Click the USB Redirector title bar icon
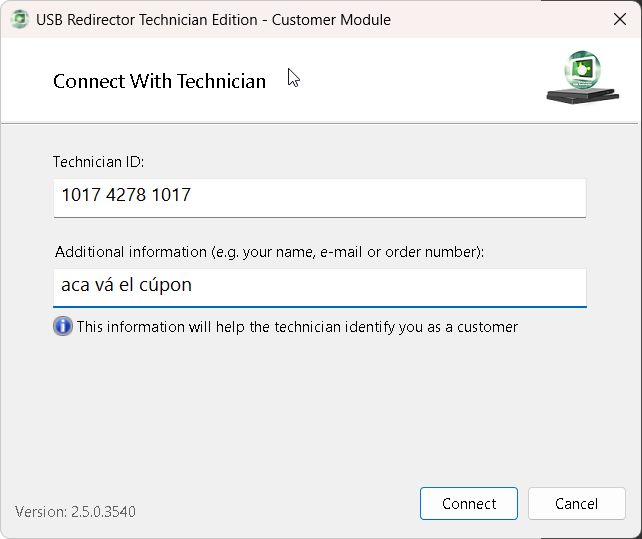The image size is (642, 539). click(x=19, y=19)
